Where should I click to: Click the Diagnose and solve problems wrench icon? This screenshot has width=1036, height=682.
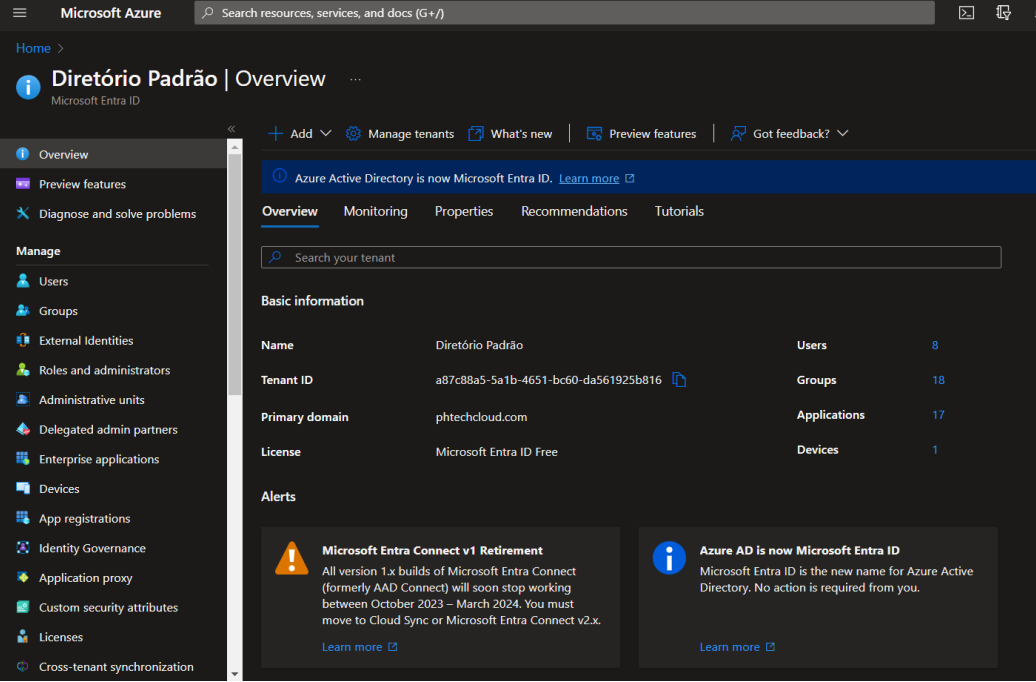pyautogui.click(x=22, y=213)
